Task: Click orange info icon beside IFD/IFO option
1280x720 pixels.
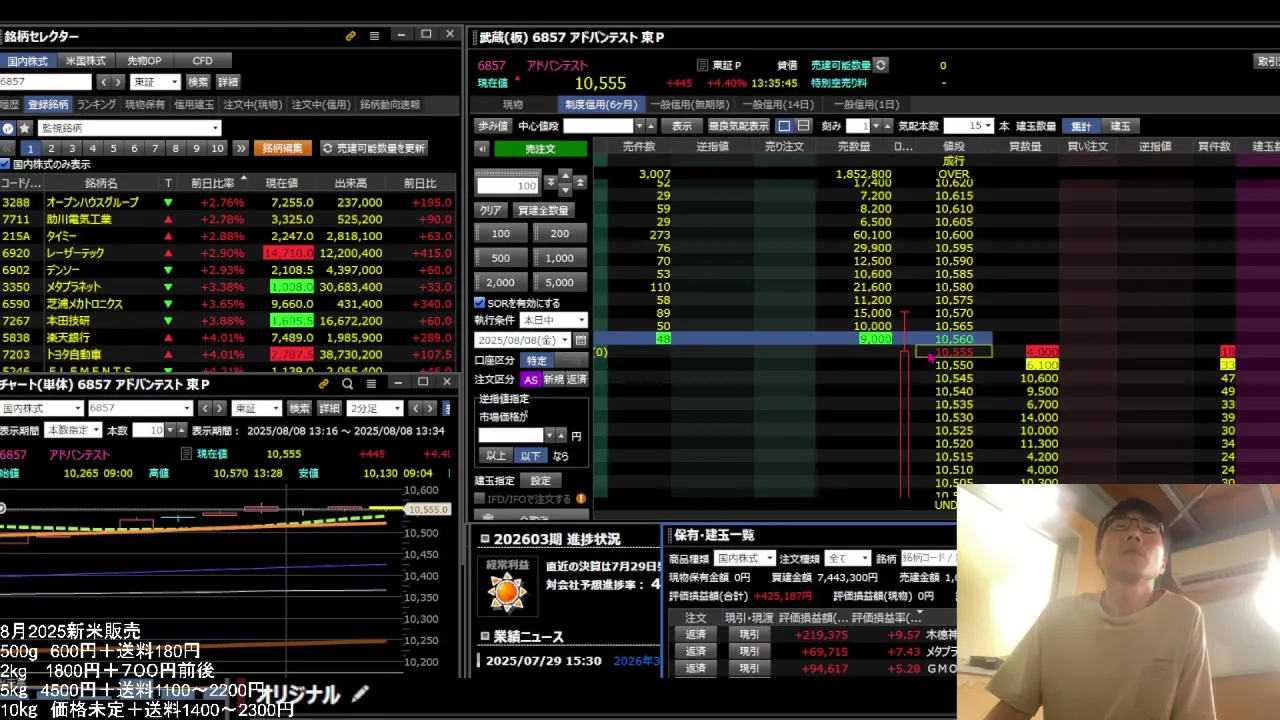Action: 581,498
